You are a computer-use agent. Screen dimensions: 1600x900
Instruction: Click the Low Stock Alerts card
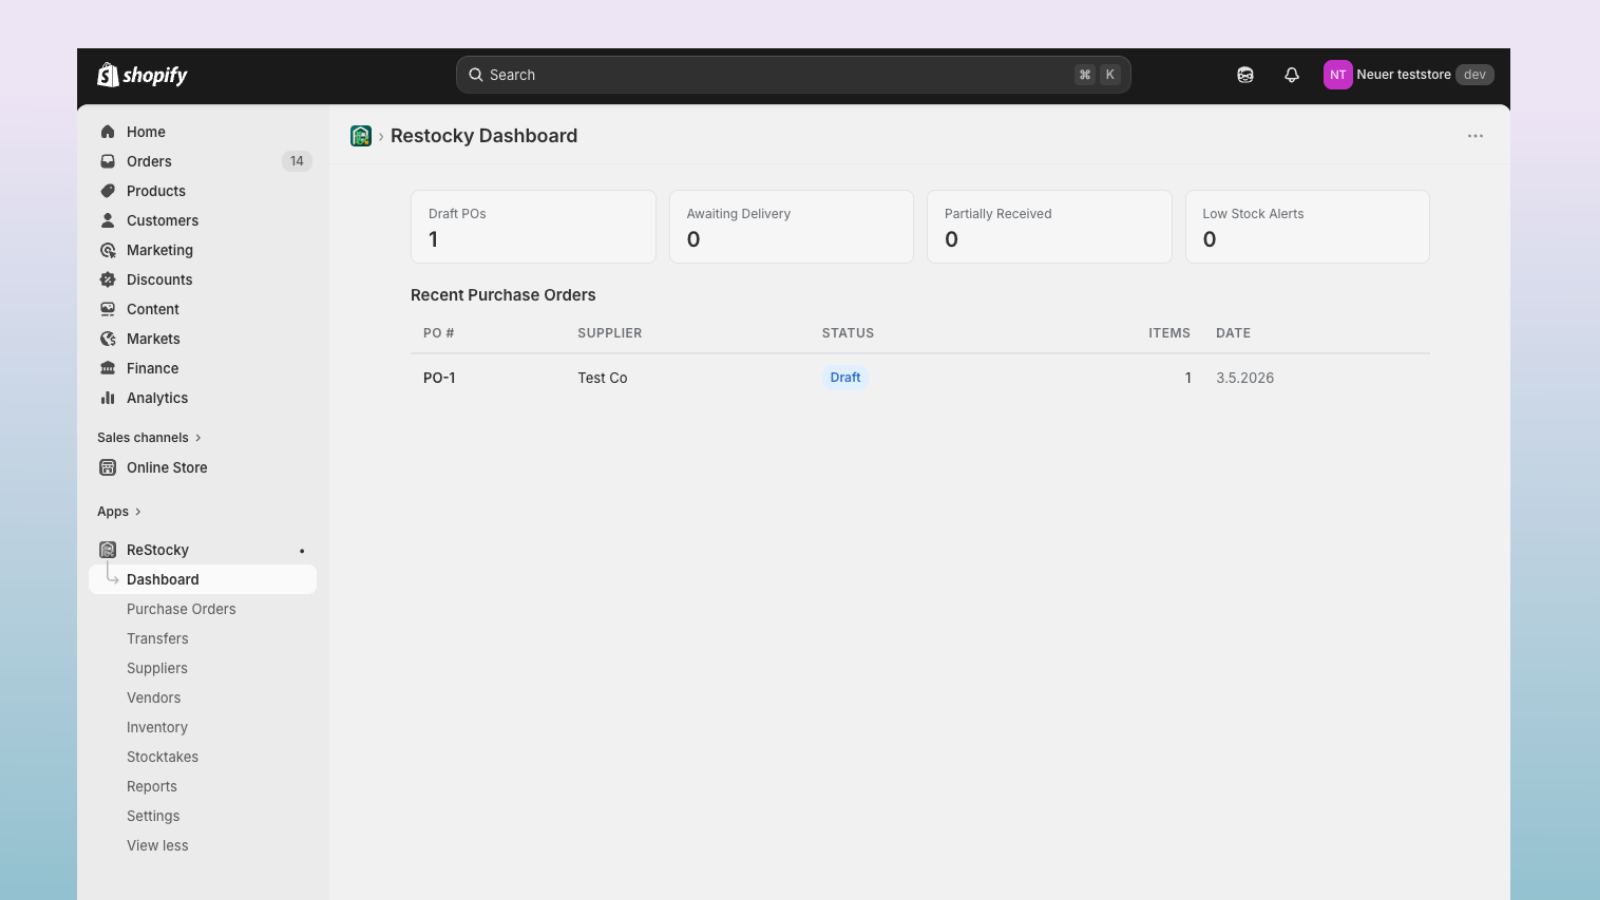(x=1307, y=227)
